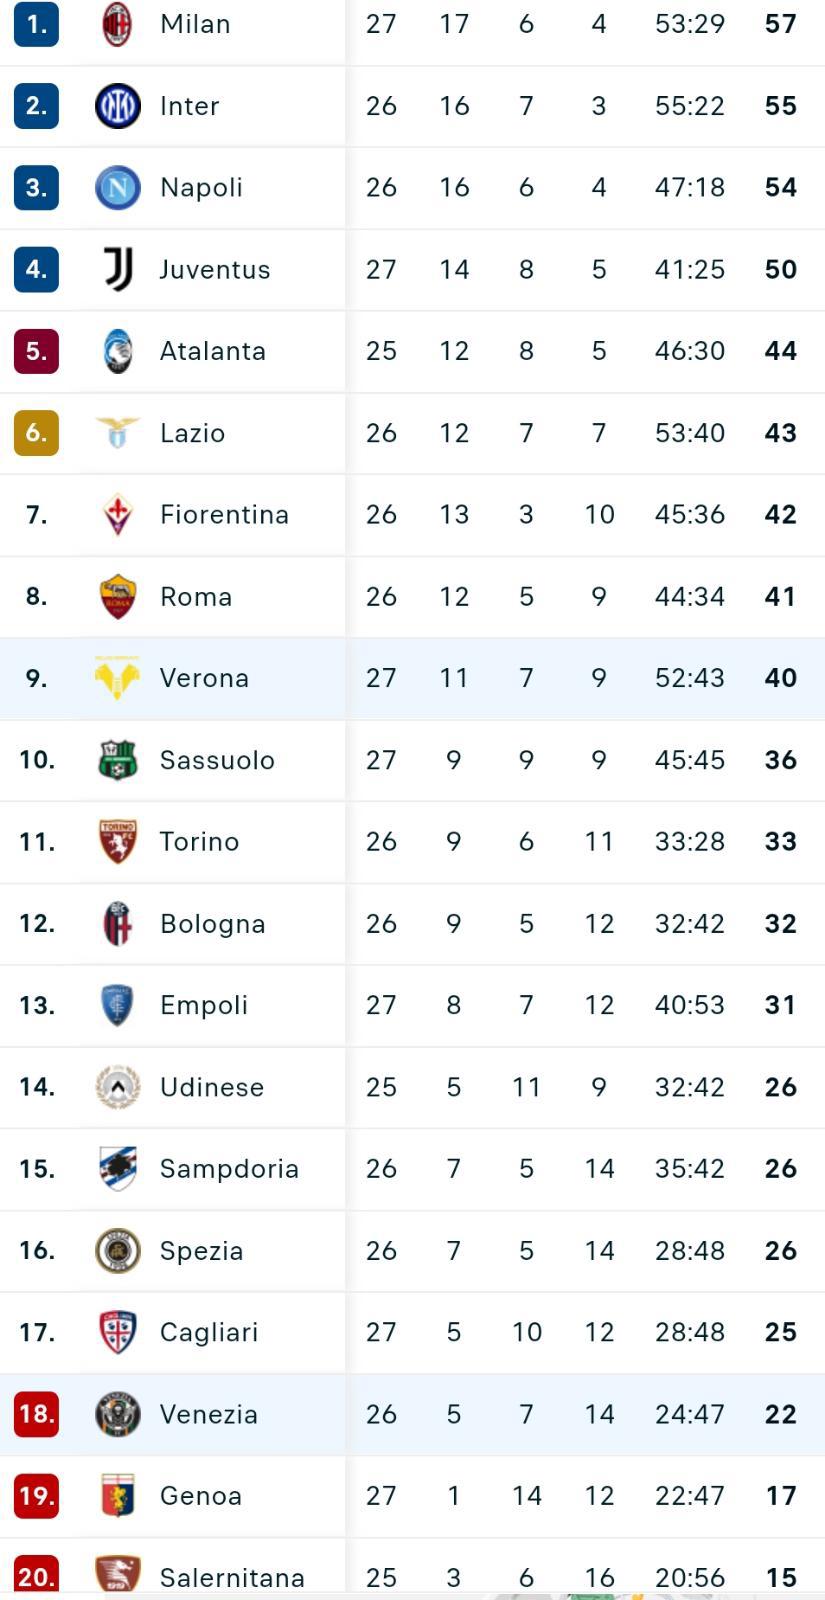Click the Roma wolf badge
Image resolution: width=825 pixels, height=1600 pixels.
[117, 597]
